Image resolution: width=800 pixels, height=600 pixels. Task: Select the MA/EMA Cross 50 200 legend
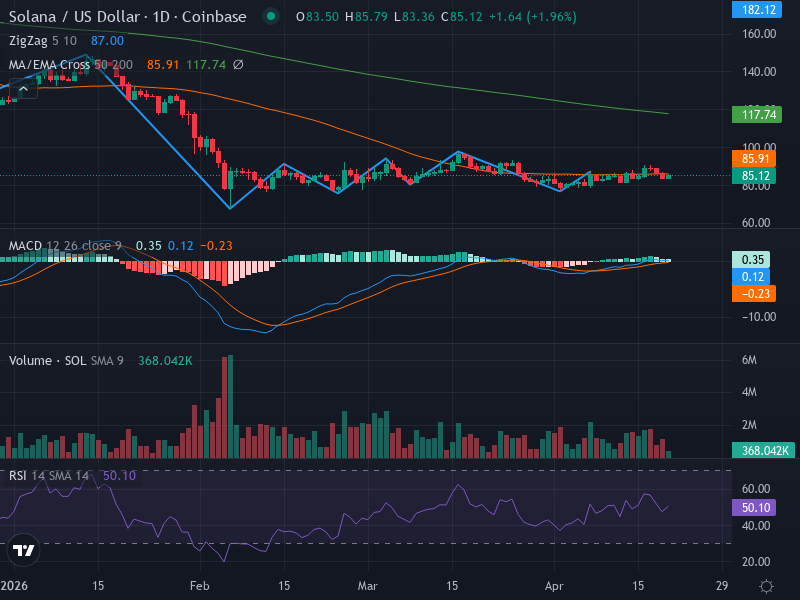click(x=70, y=65)
